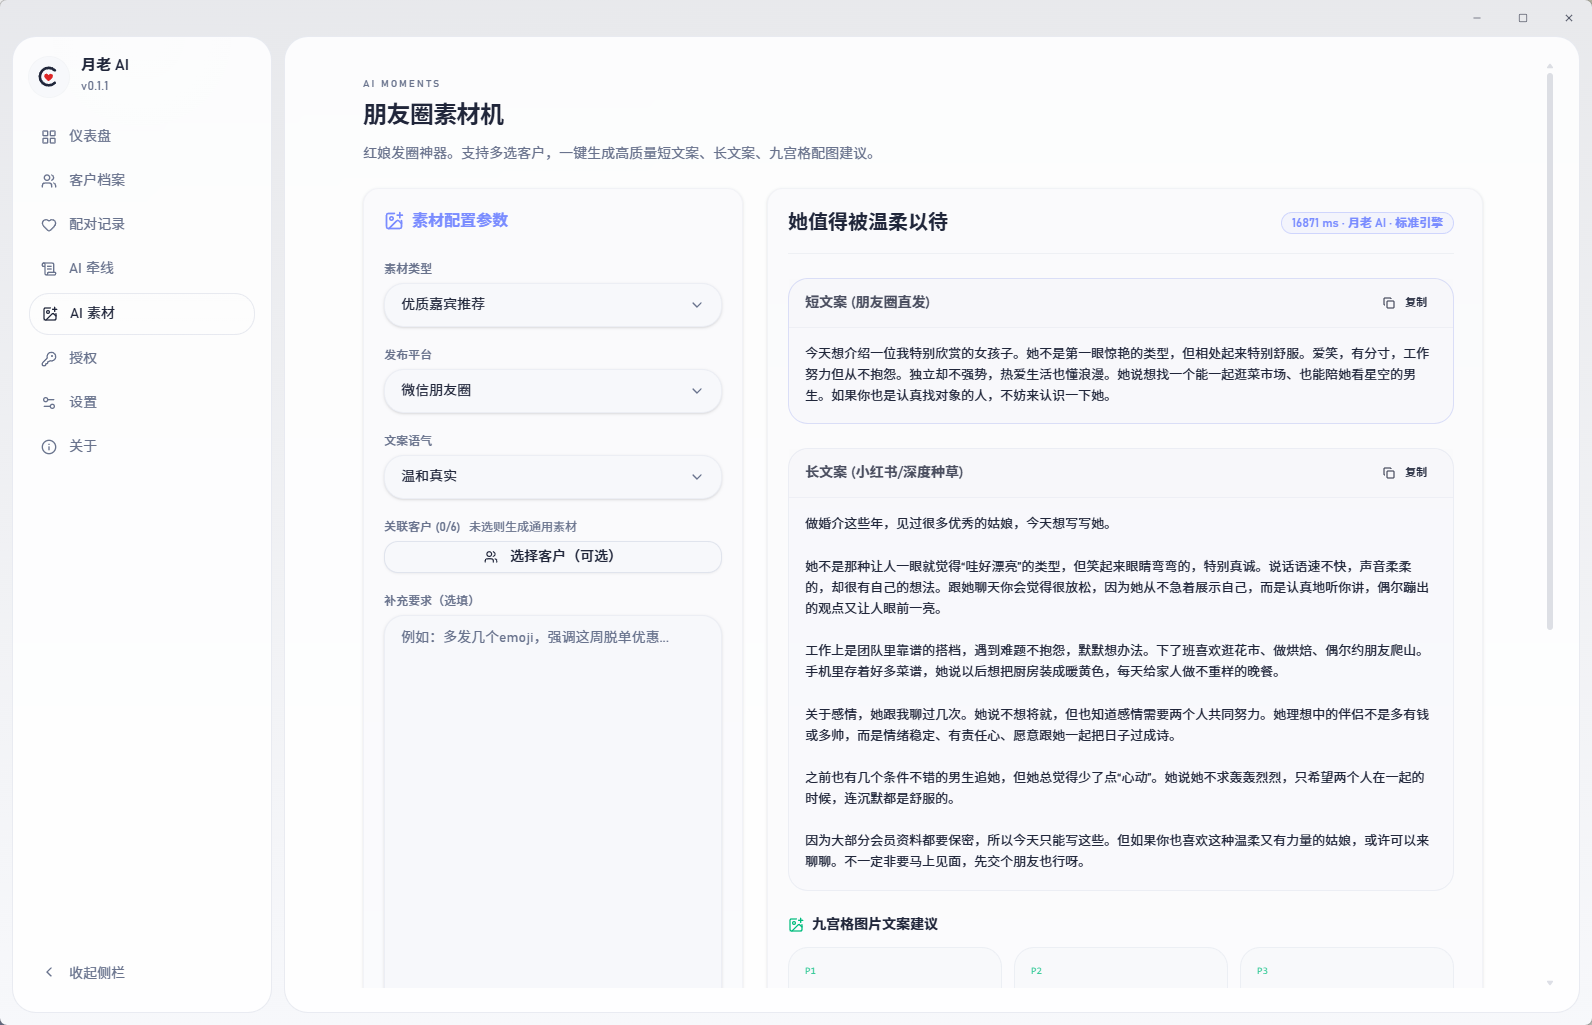Click the 授权 key icon

(x=49, y=359)
